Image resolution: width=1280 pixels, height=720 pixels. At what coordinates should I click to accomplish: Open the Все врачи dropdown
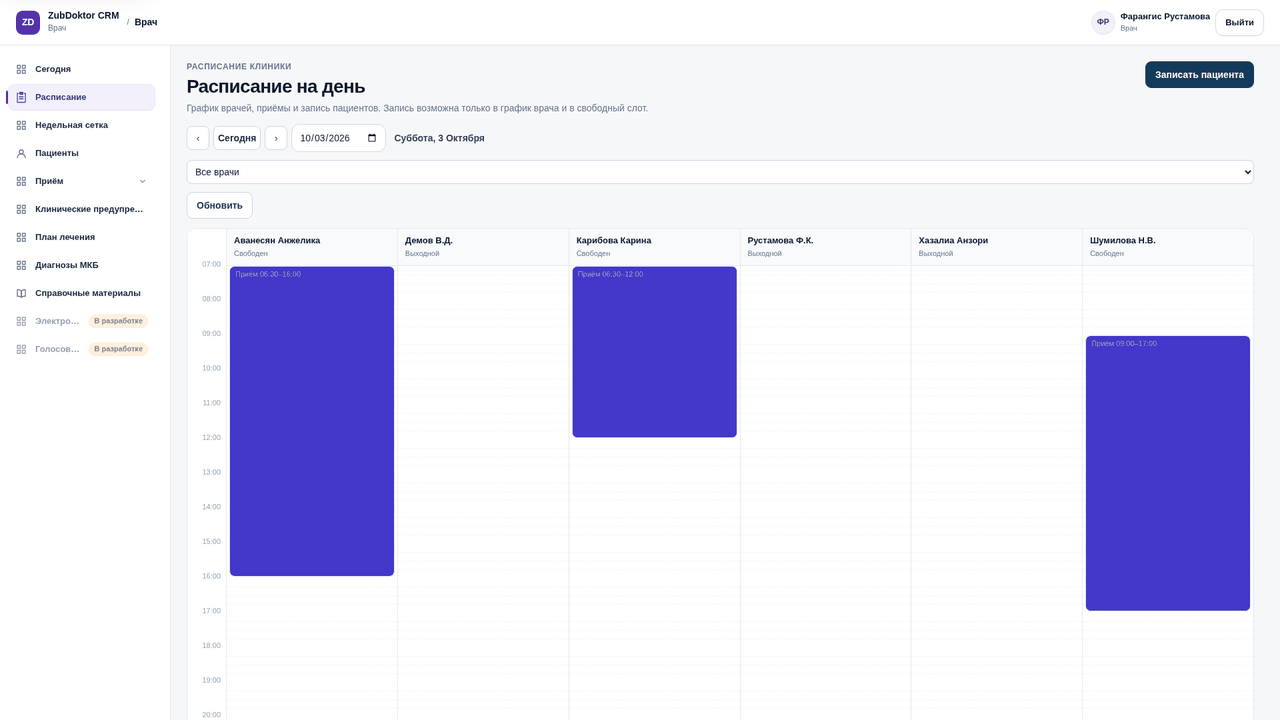pyautogui.click(x=720, y=172)
